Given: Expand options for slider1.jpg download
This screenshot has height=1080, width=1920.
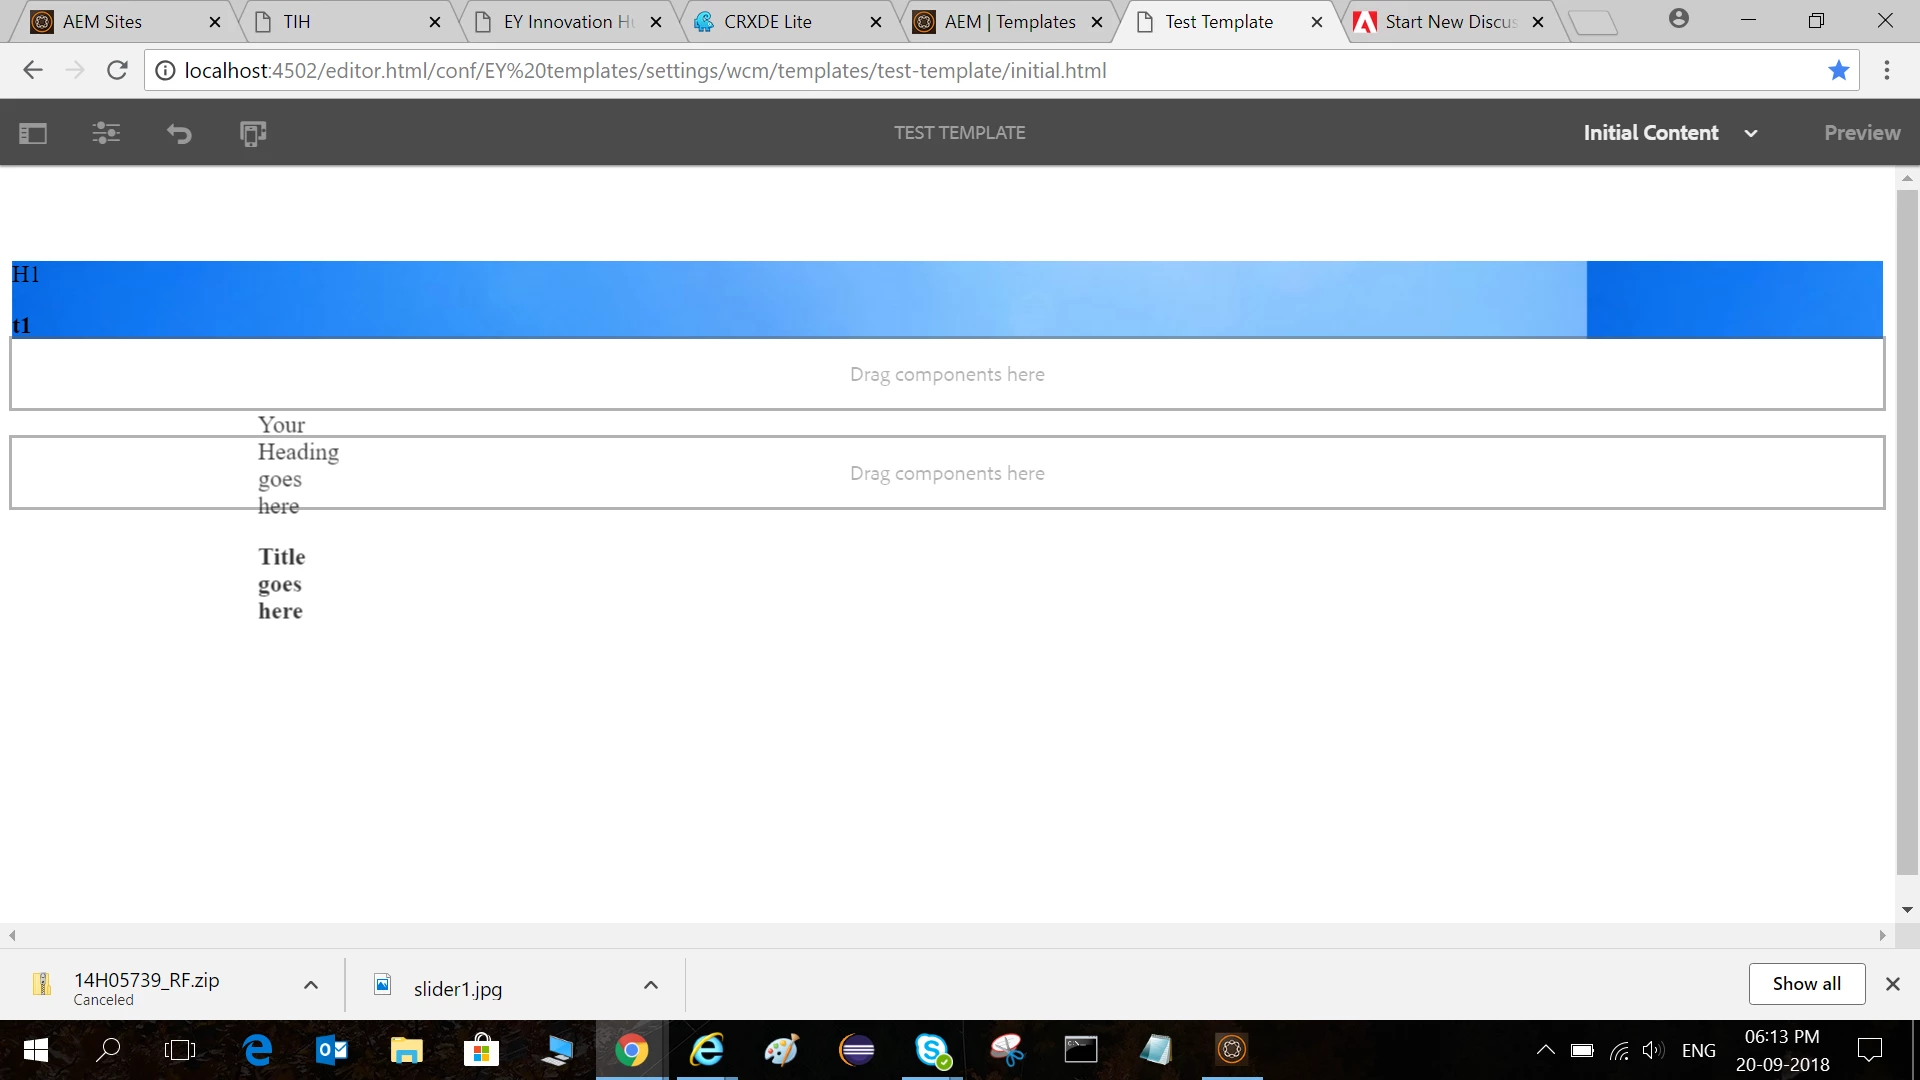Looking at the screenshot, I should (651, 985).
